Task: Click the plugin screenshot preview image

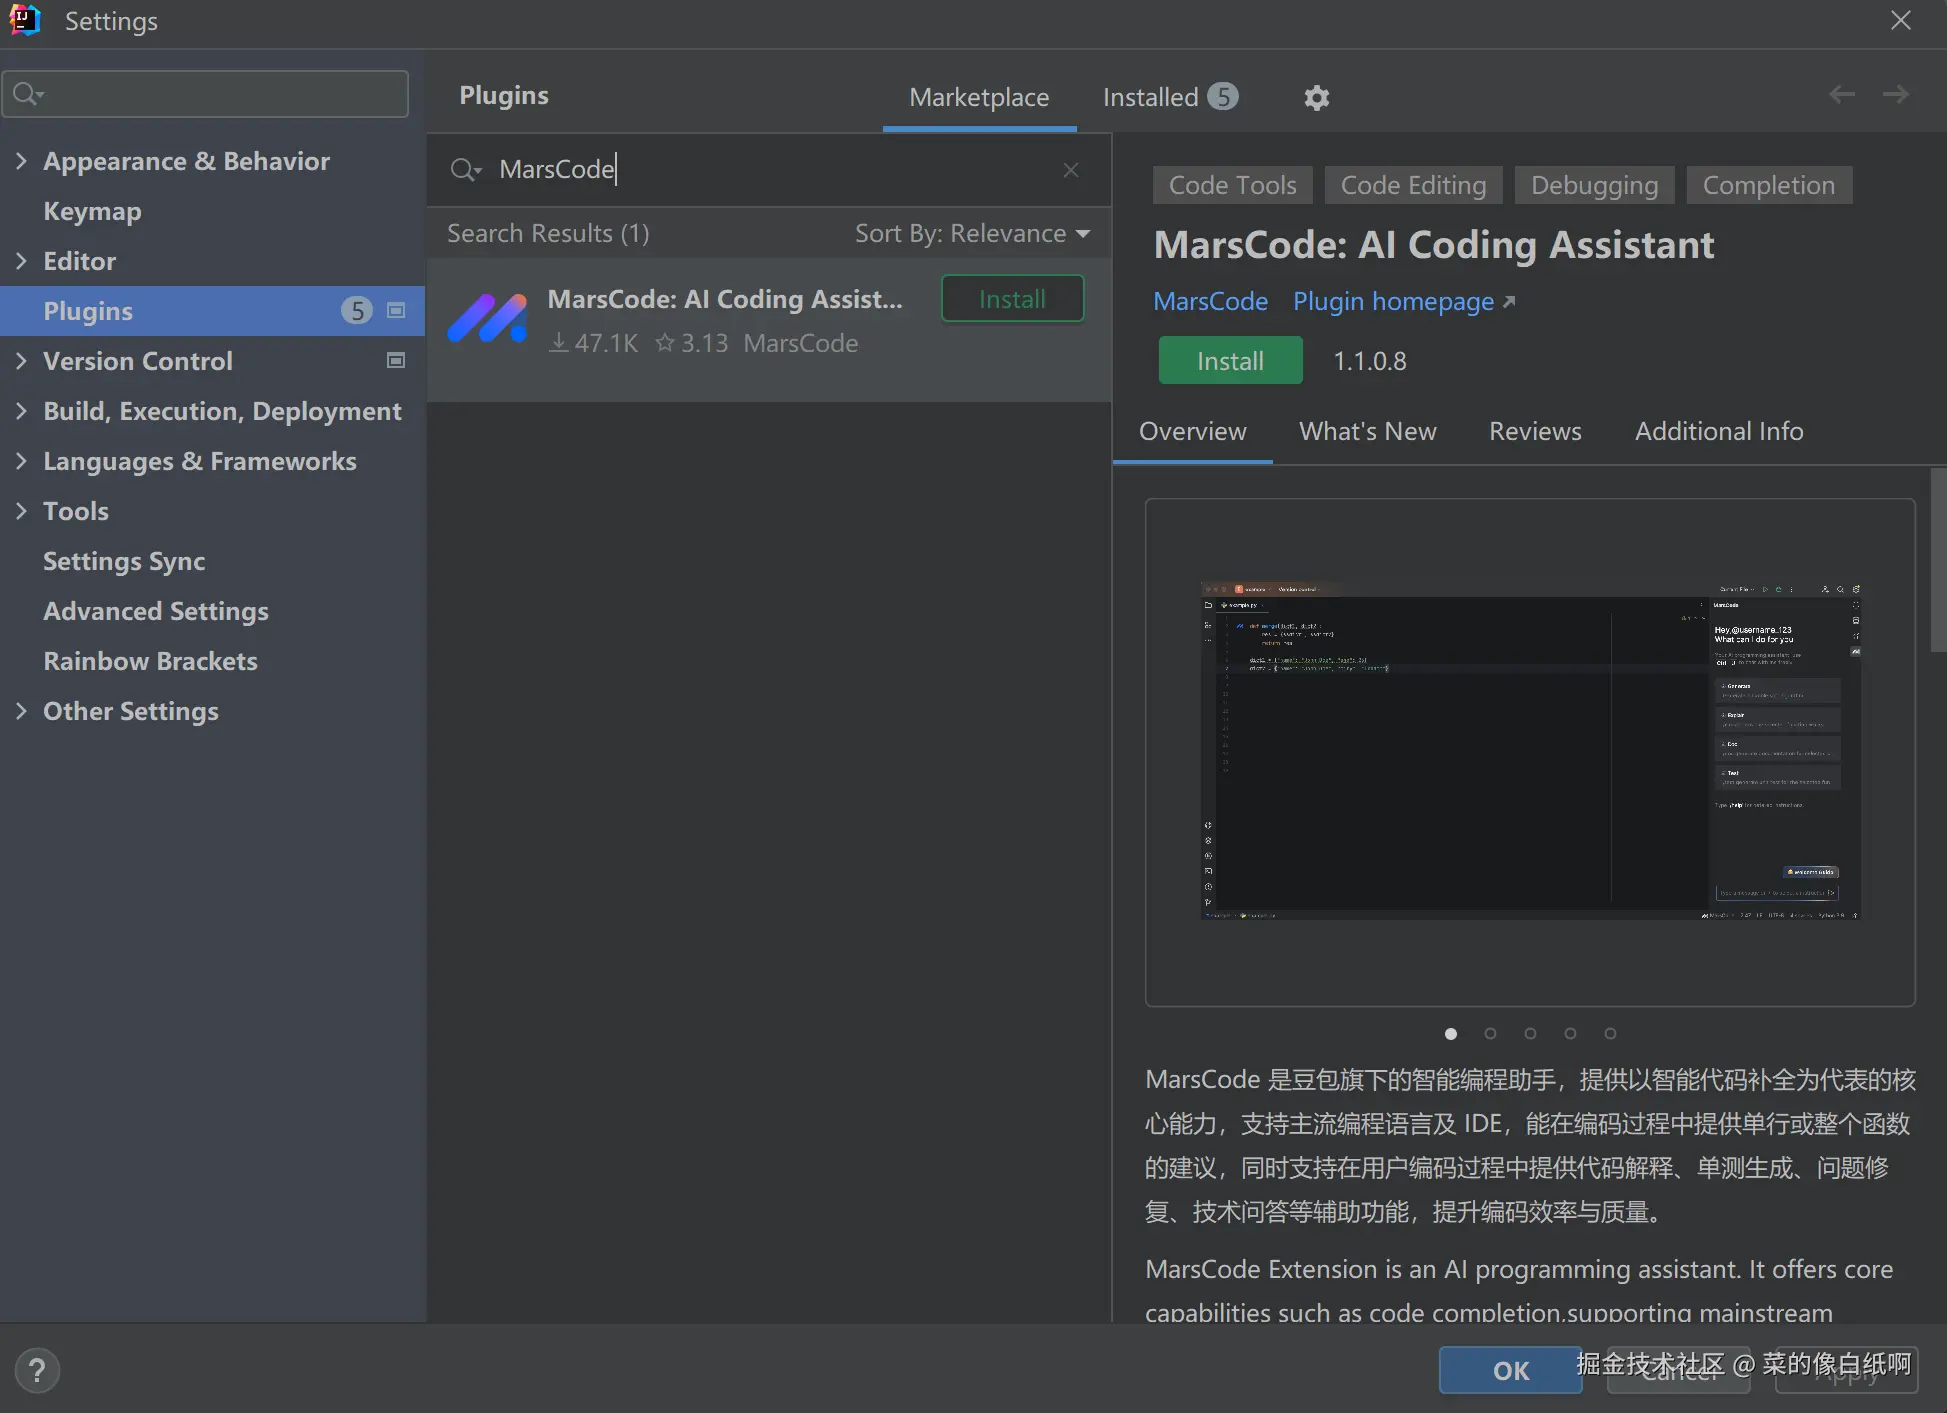Action: point(1530,751)
